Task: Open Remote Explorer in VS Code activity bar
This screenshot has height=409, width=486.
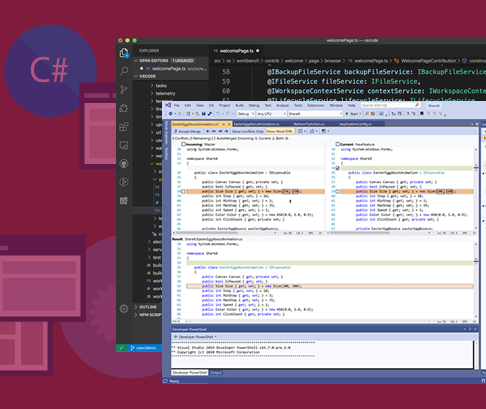Action: tap(124, 145)
